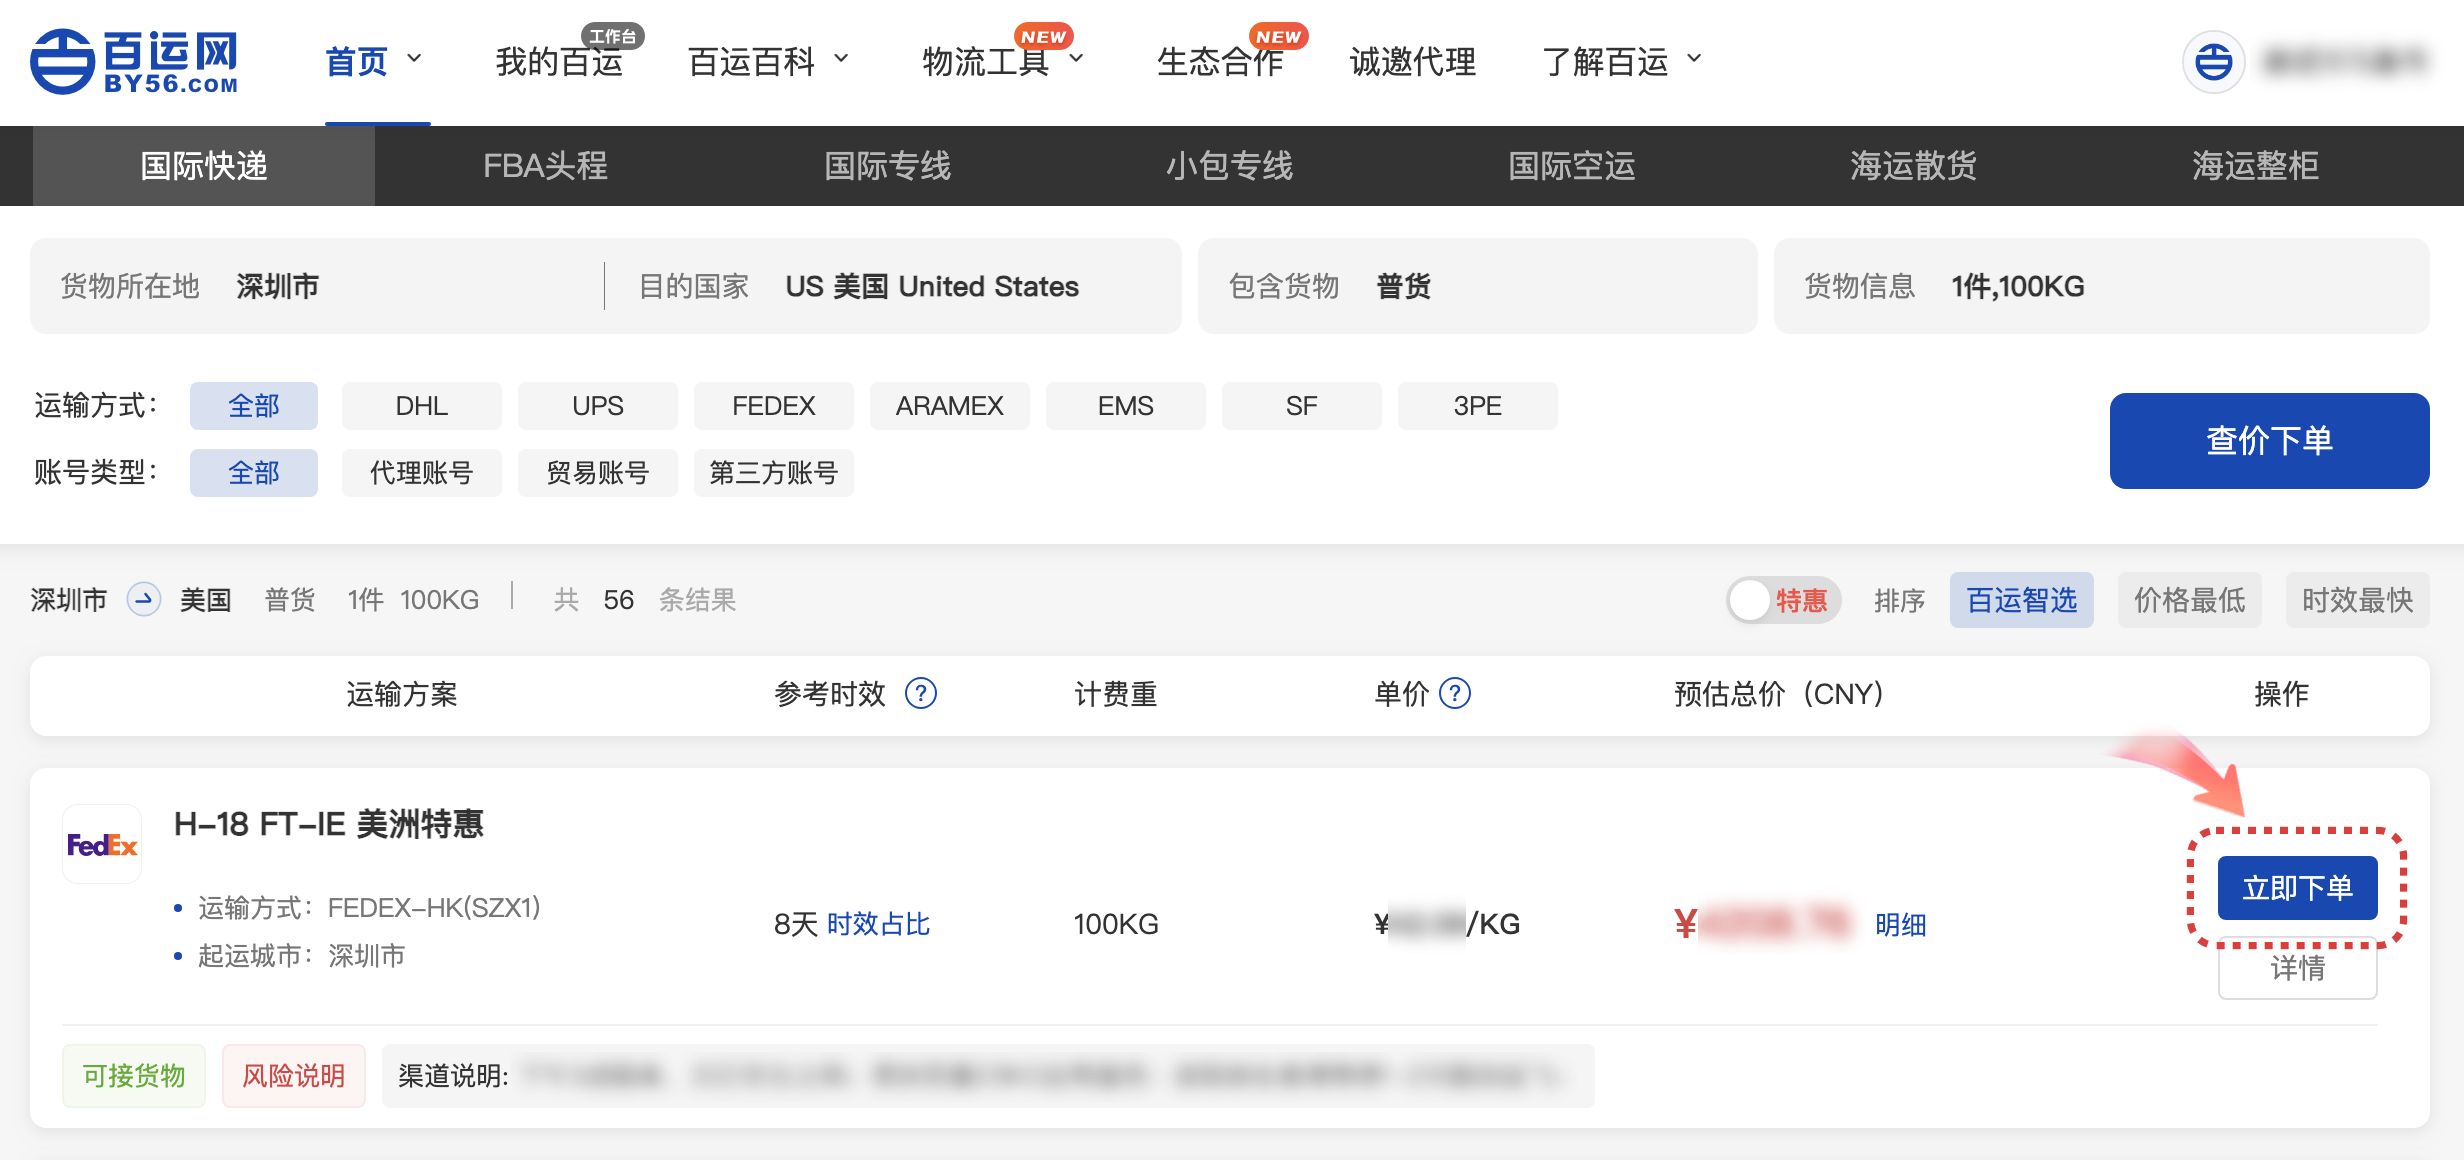Select the 代理账号 account type
This screenshot has height=1160, width=2464.
click(421, 473)
